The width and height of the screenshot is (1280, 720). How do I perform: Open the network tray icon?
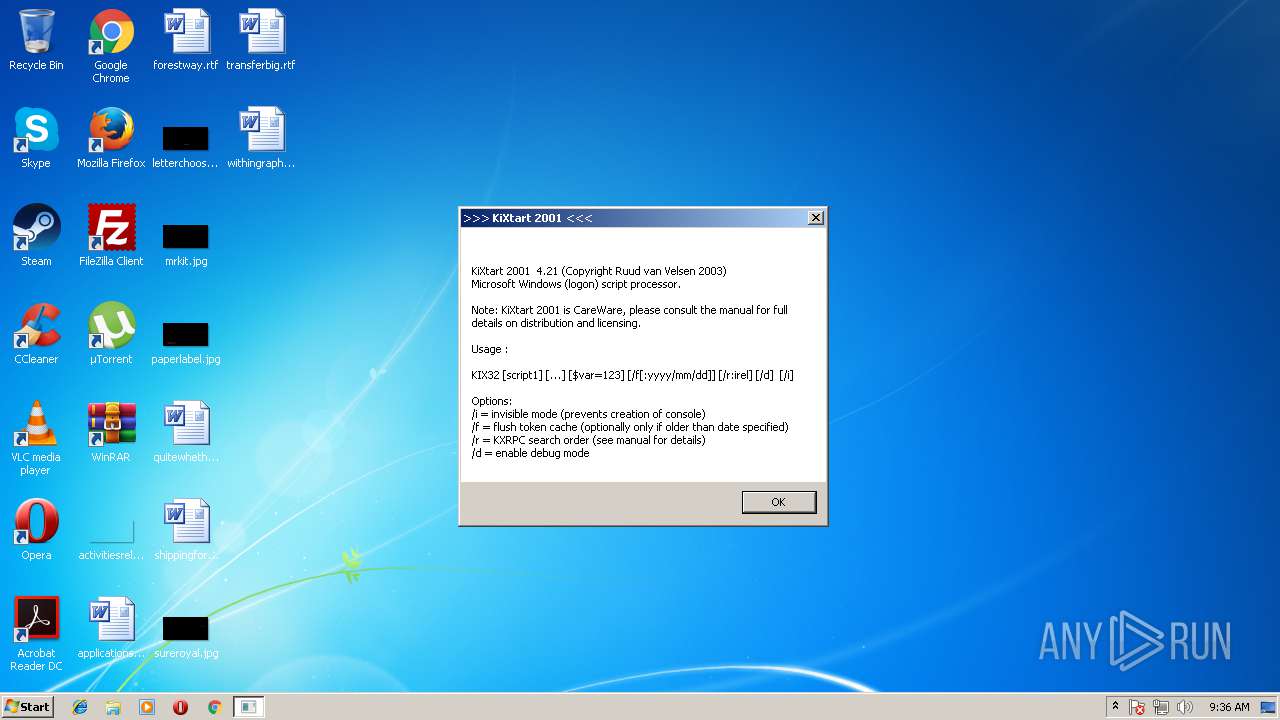click(x=1161, y=707)
